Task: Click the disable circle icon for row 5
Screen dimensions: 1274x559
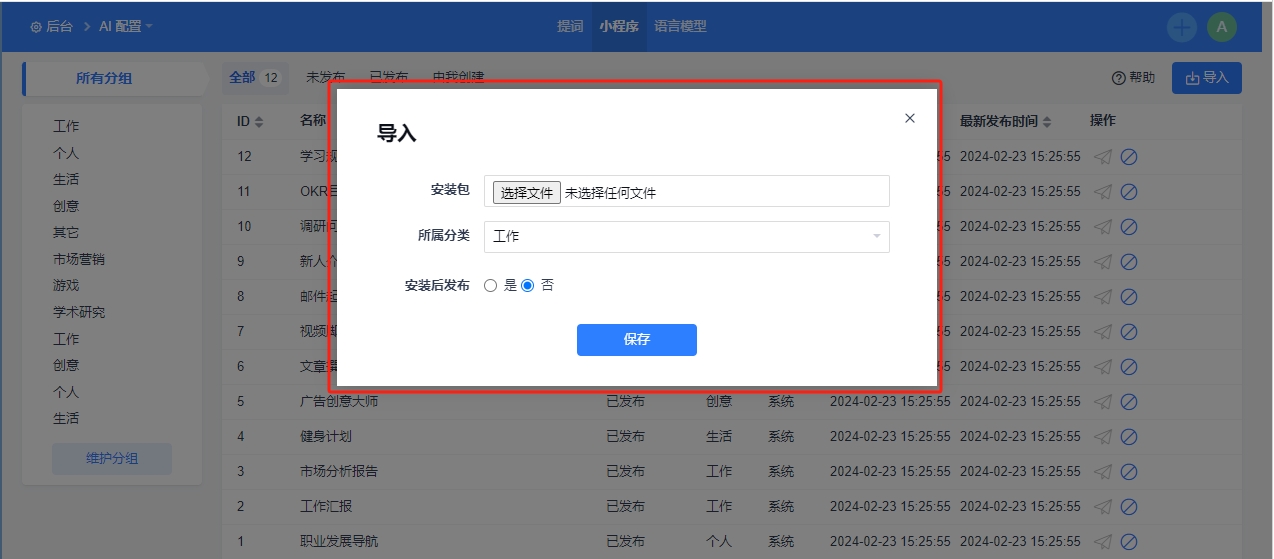Action: [1129, 402]
